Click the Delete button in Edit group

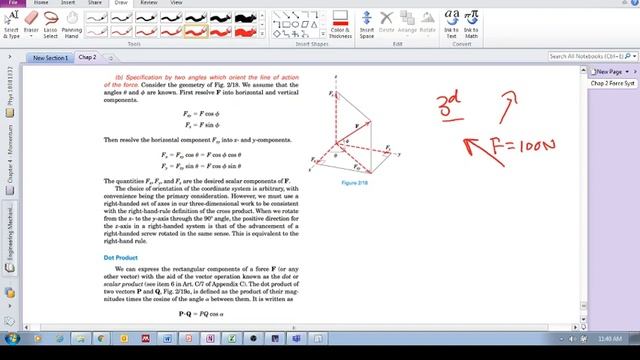pyautogui.click(x=386, y=22)
